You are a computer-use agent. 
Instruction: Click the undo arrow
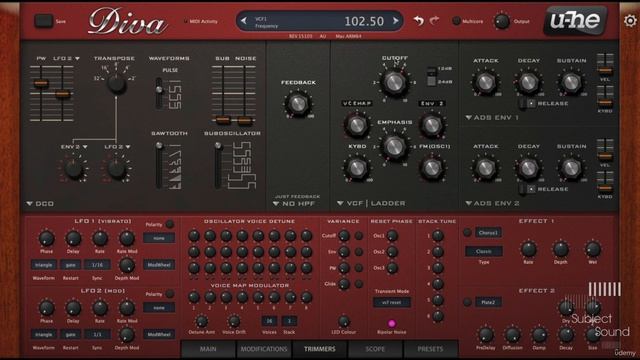pyautogui.click(x=418, y=20)
